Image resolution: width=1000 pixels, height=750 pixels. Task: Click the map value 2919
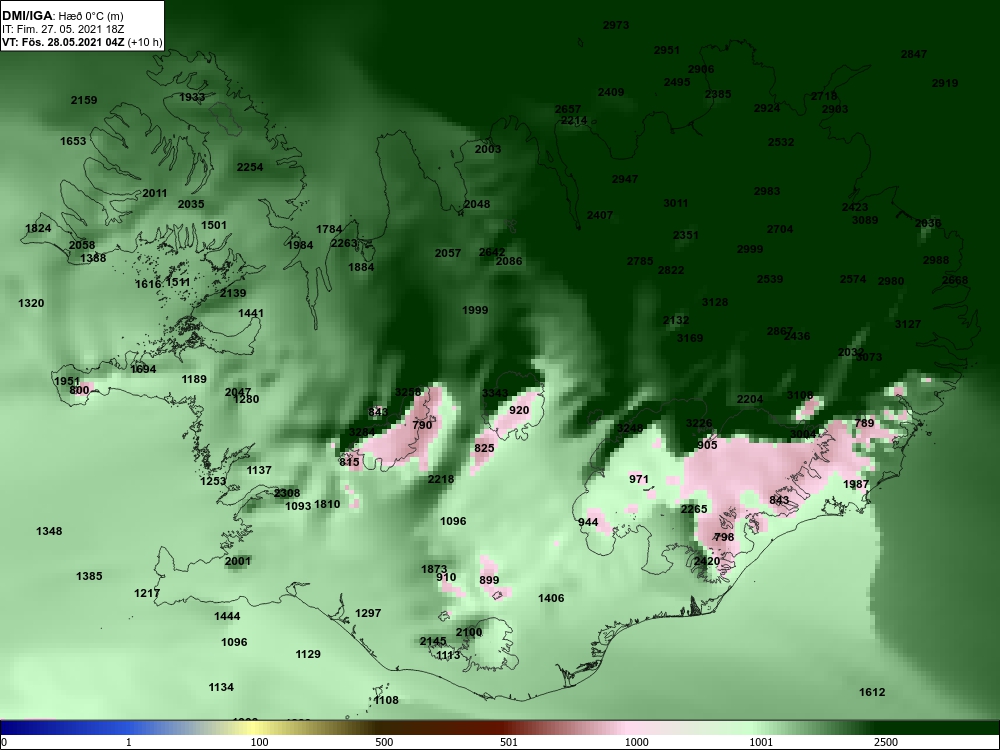point(945,83)
